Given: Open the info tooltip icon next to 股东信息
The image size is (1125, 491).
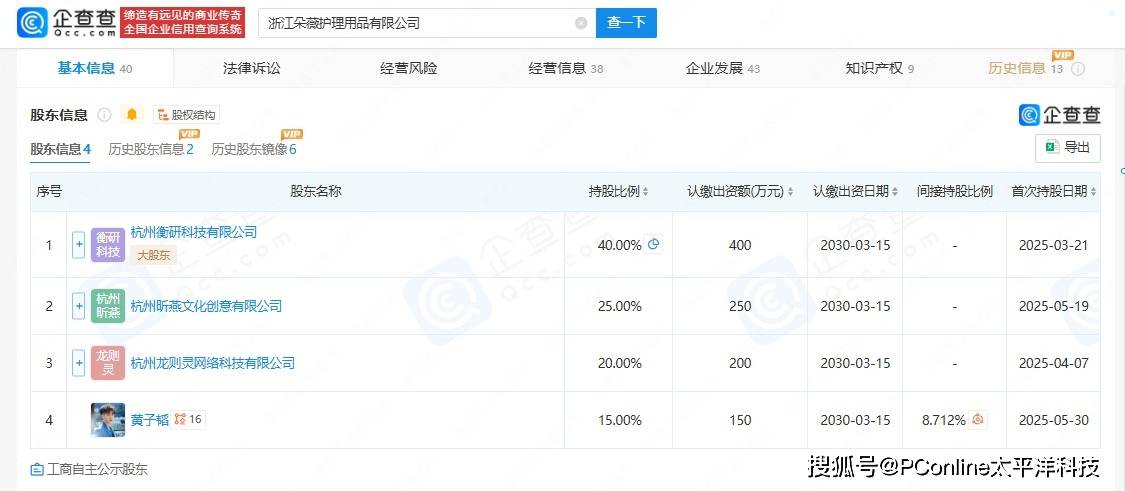Looking at the screenshot, I should tap(104, 115).
